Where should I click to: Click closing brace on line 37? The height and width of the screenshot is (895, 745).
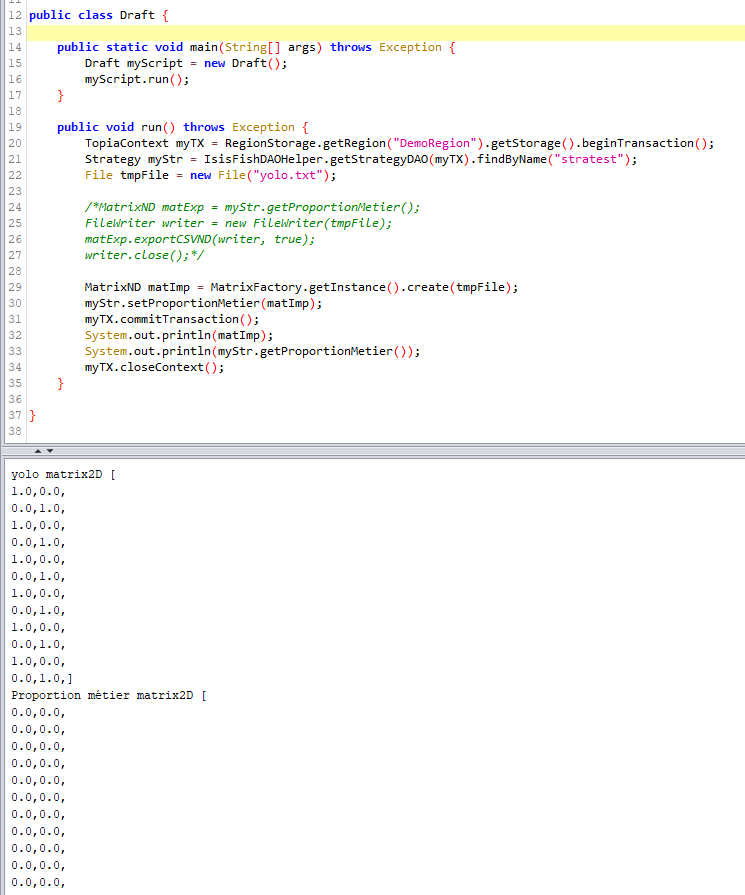click(x=33, y=415)
